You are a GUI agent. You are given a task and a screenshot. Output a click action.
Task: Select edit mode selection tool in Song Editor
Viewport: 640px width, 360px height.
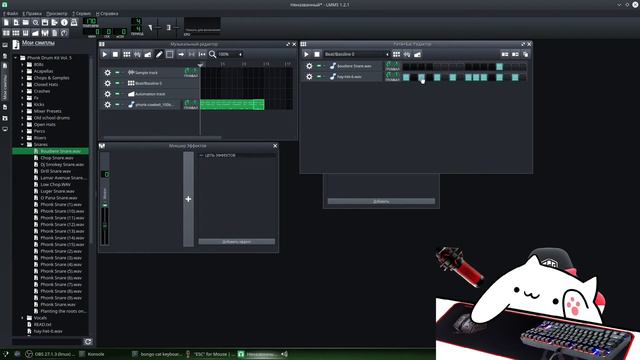[x=170, y=54]
